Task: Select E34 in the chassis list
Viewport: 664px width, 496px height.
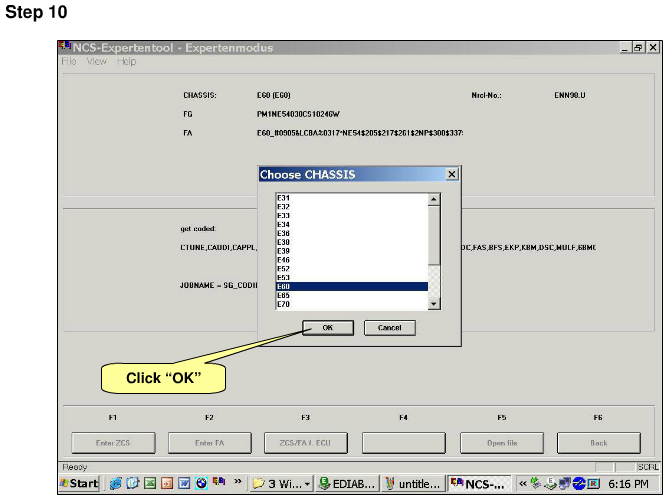Action: coord(352,224)
